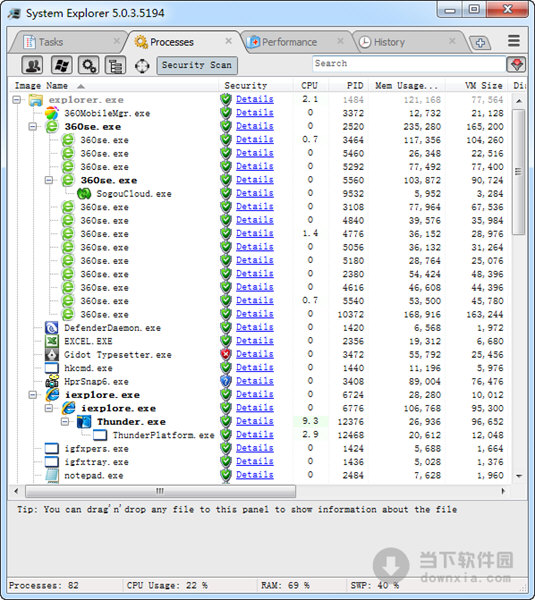
Task: Click Thunder.exe CPU value 9.3
Action: click(310, 421)
